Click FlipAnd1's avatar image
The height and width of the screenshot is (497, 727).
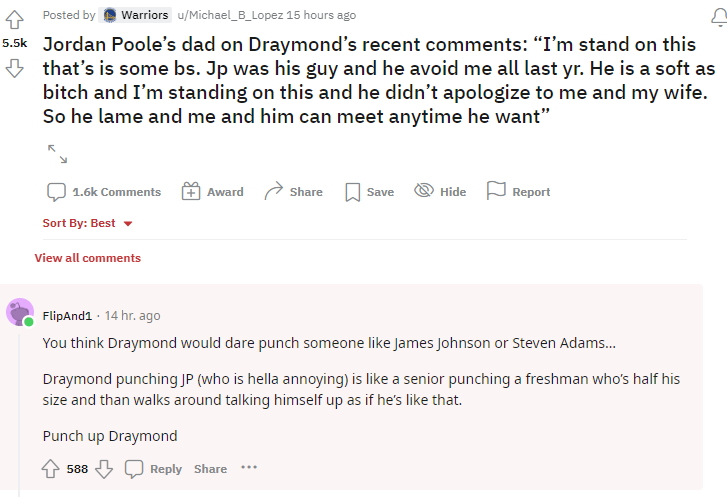(20, 312)
